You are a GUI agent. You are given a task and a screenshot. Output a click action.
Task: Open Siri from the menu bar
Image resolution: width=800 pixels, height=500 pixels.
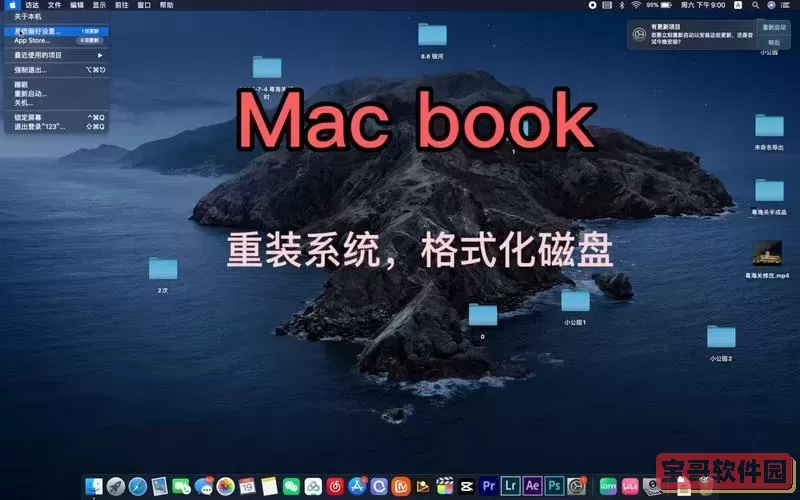(x=771, y=5)
